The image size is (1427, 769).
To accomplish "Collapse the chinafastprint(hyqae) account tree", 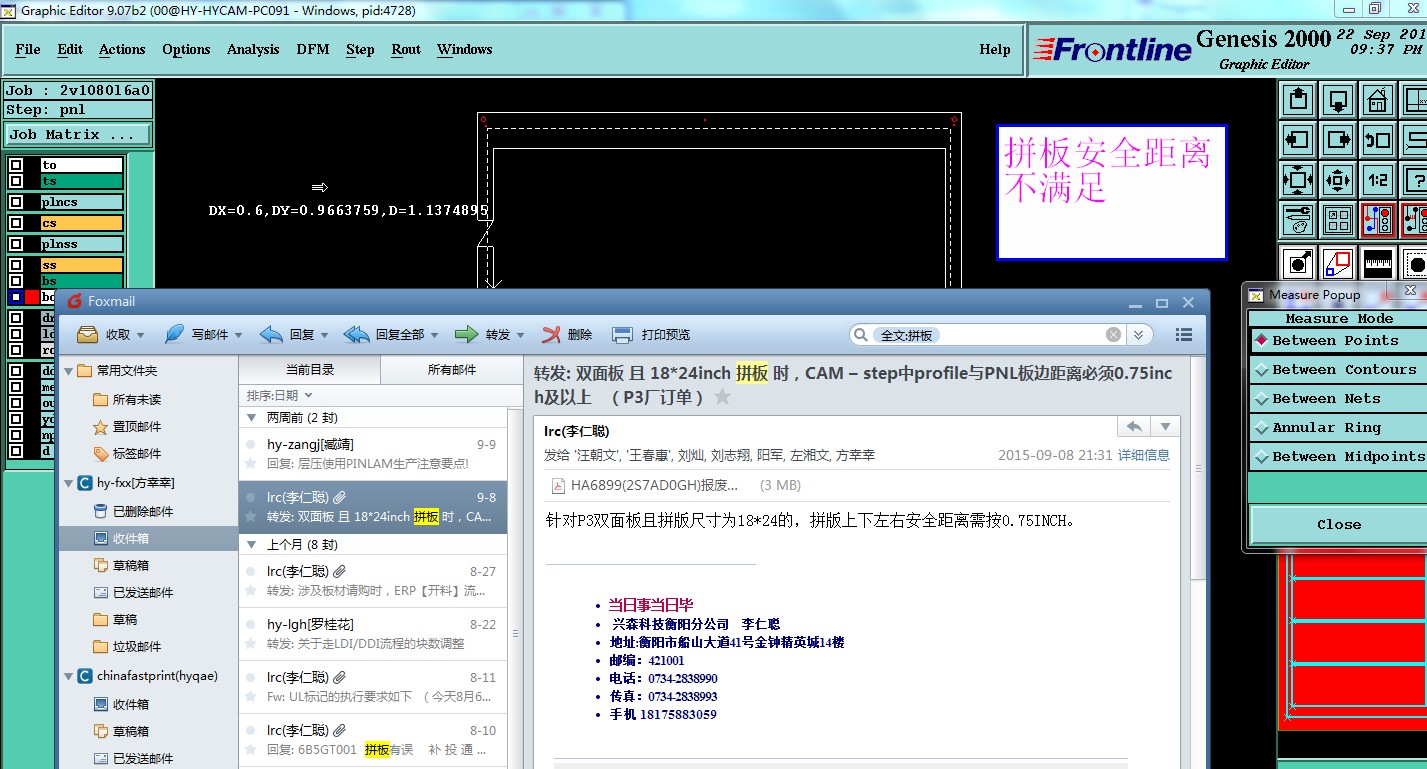I will pos(69,676).
